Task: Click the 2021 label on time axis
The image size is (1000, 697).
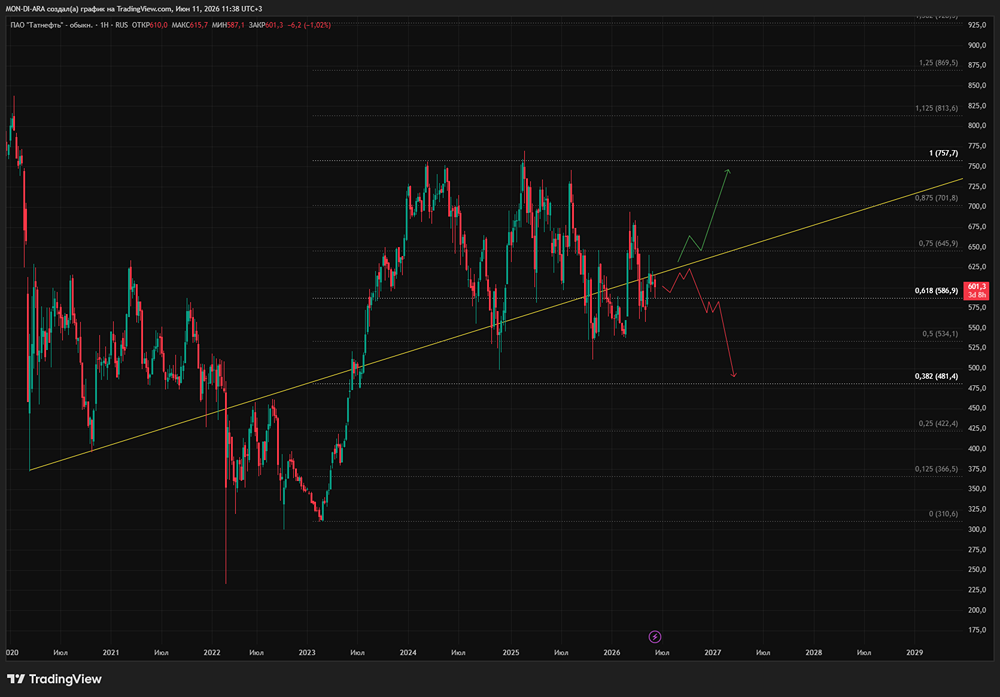Action: click(111, 652)
